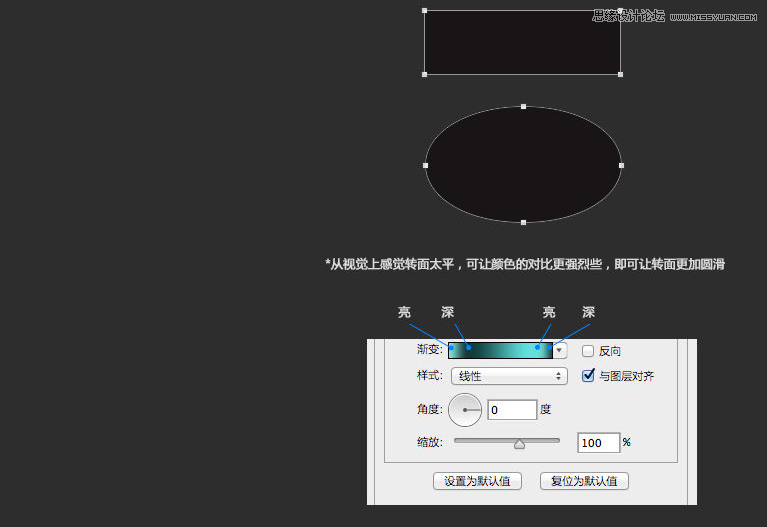Click the 角度: label text

click(430, 409)
